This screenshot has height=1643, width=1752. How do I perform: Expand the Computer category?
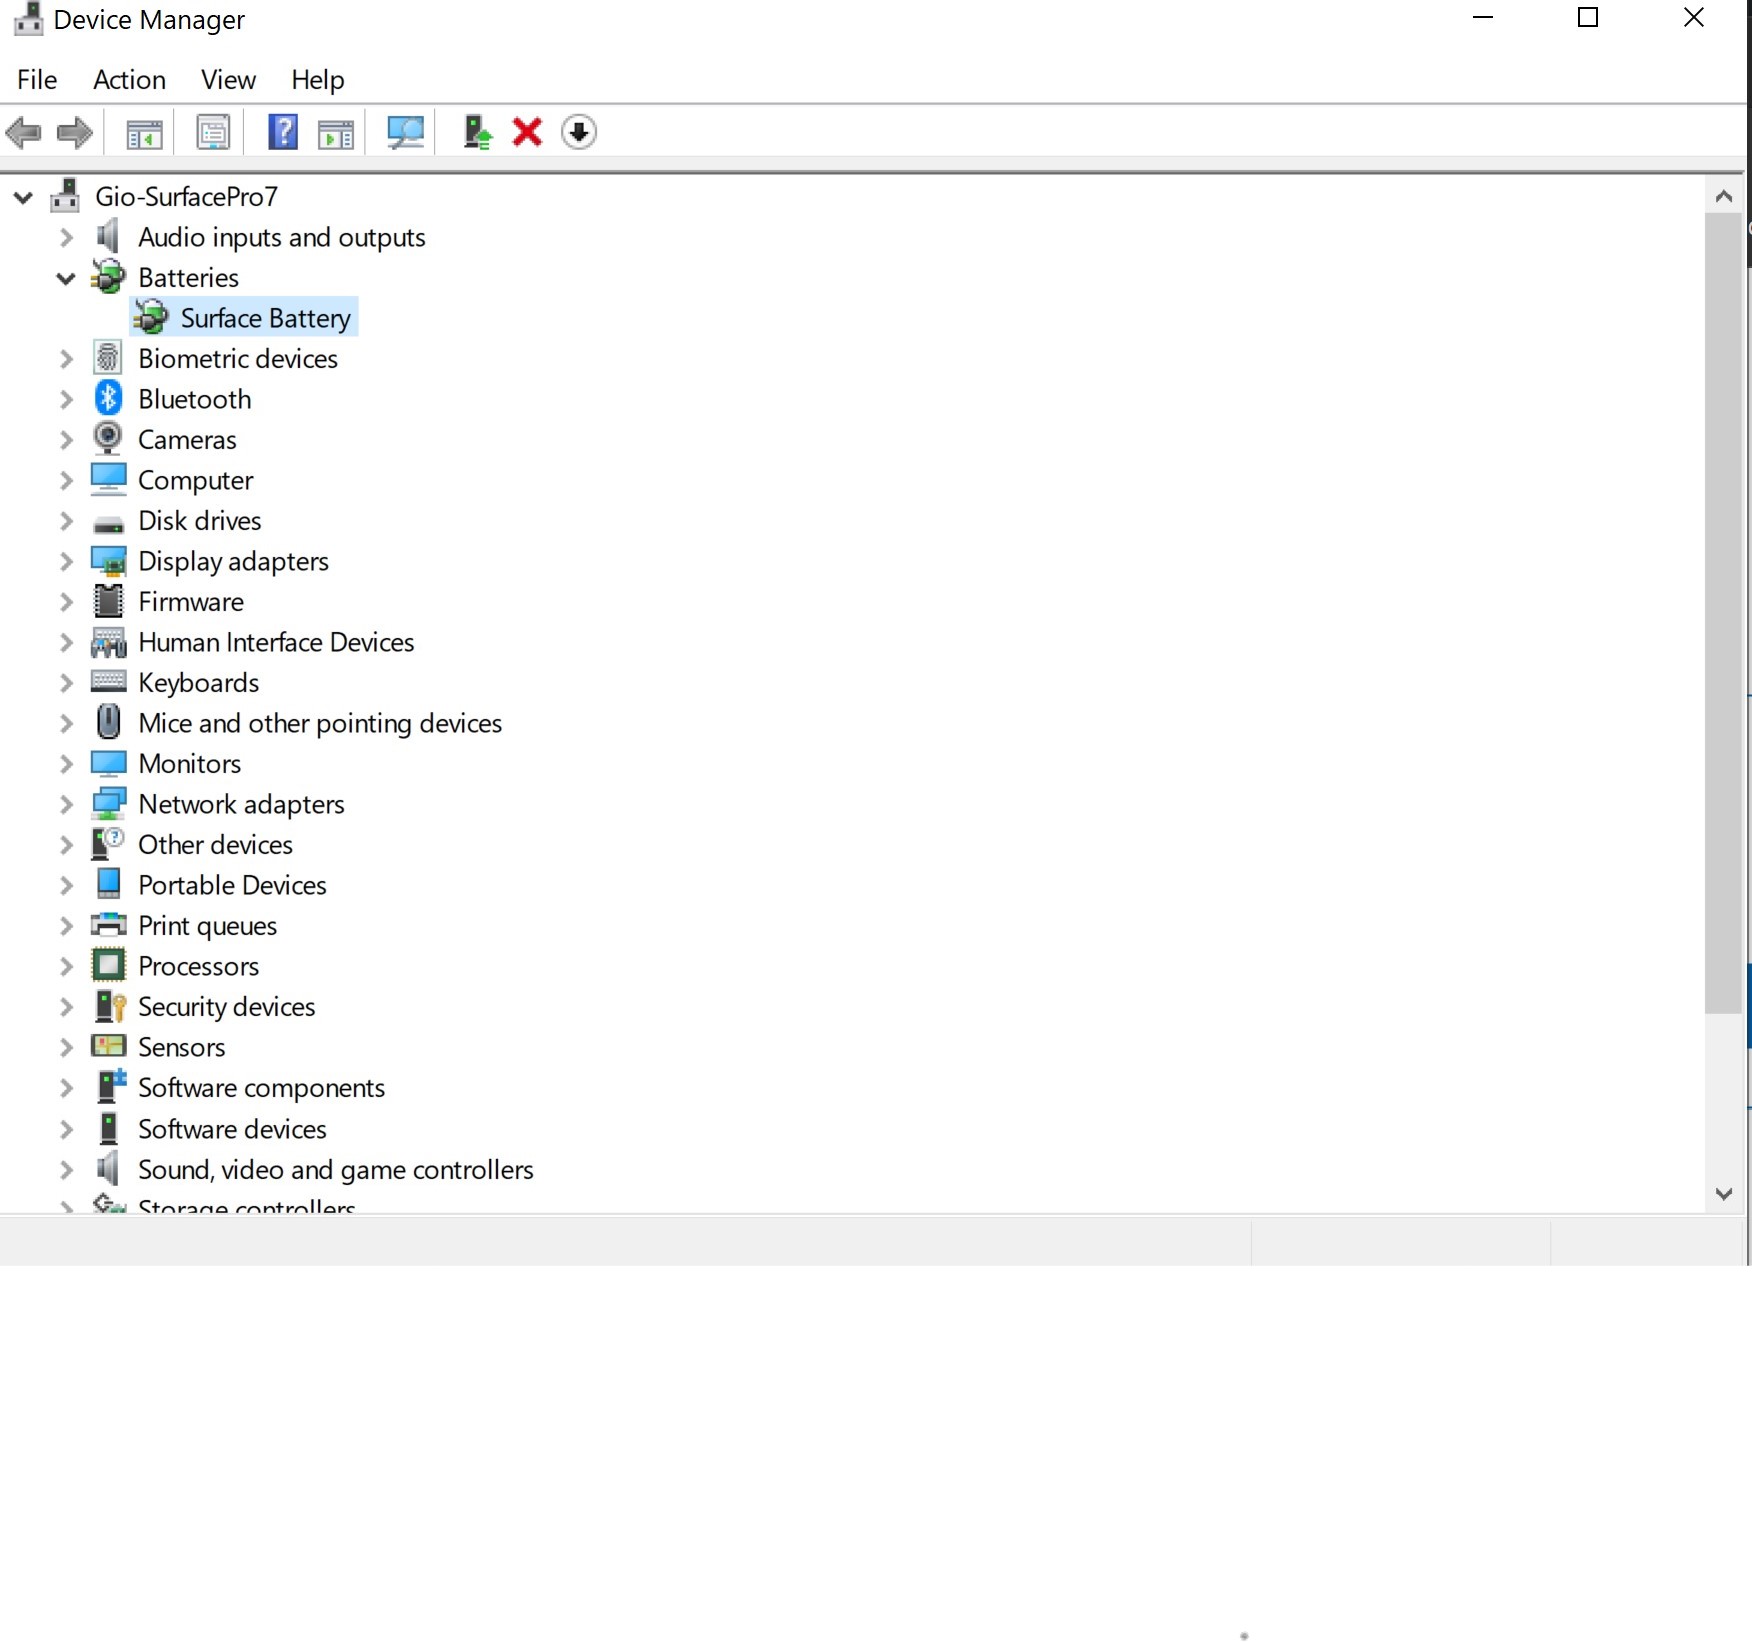pyautogui.click(x=66, y=480)
